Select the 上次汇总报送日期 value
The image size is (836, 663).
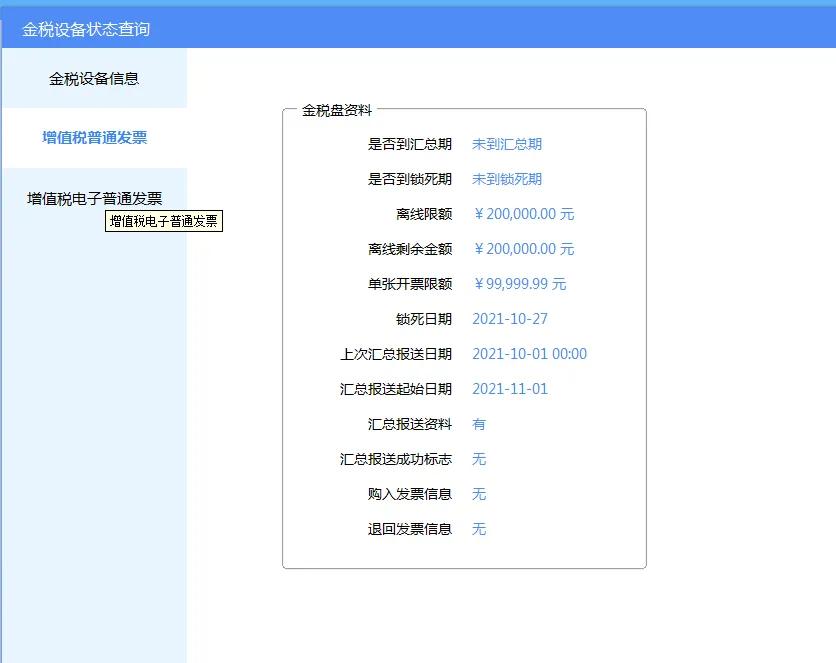529,353
